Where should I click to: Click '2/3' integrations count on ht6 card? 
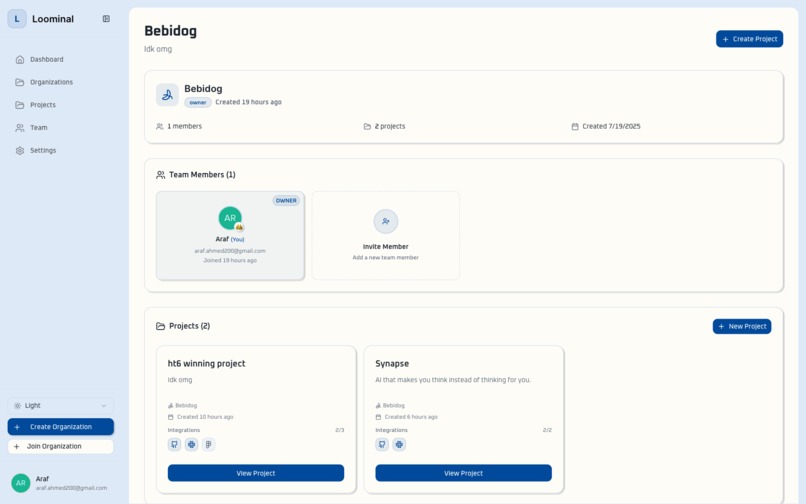tap(339, 430)
